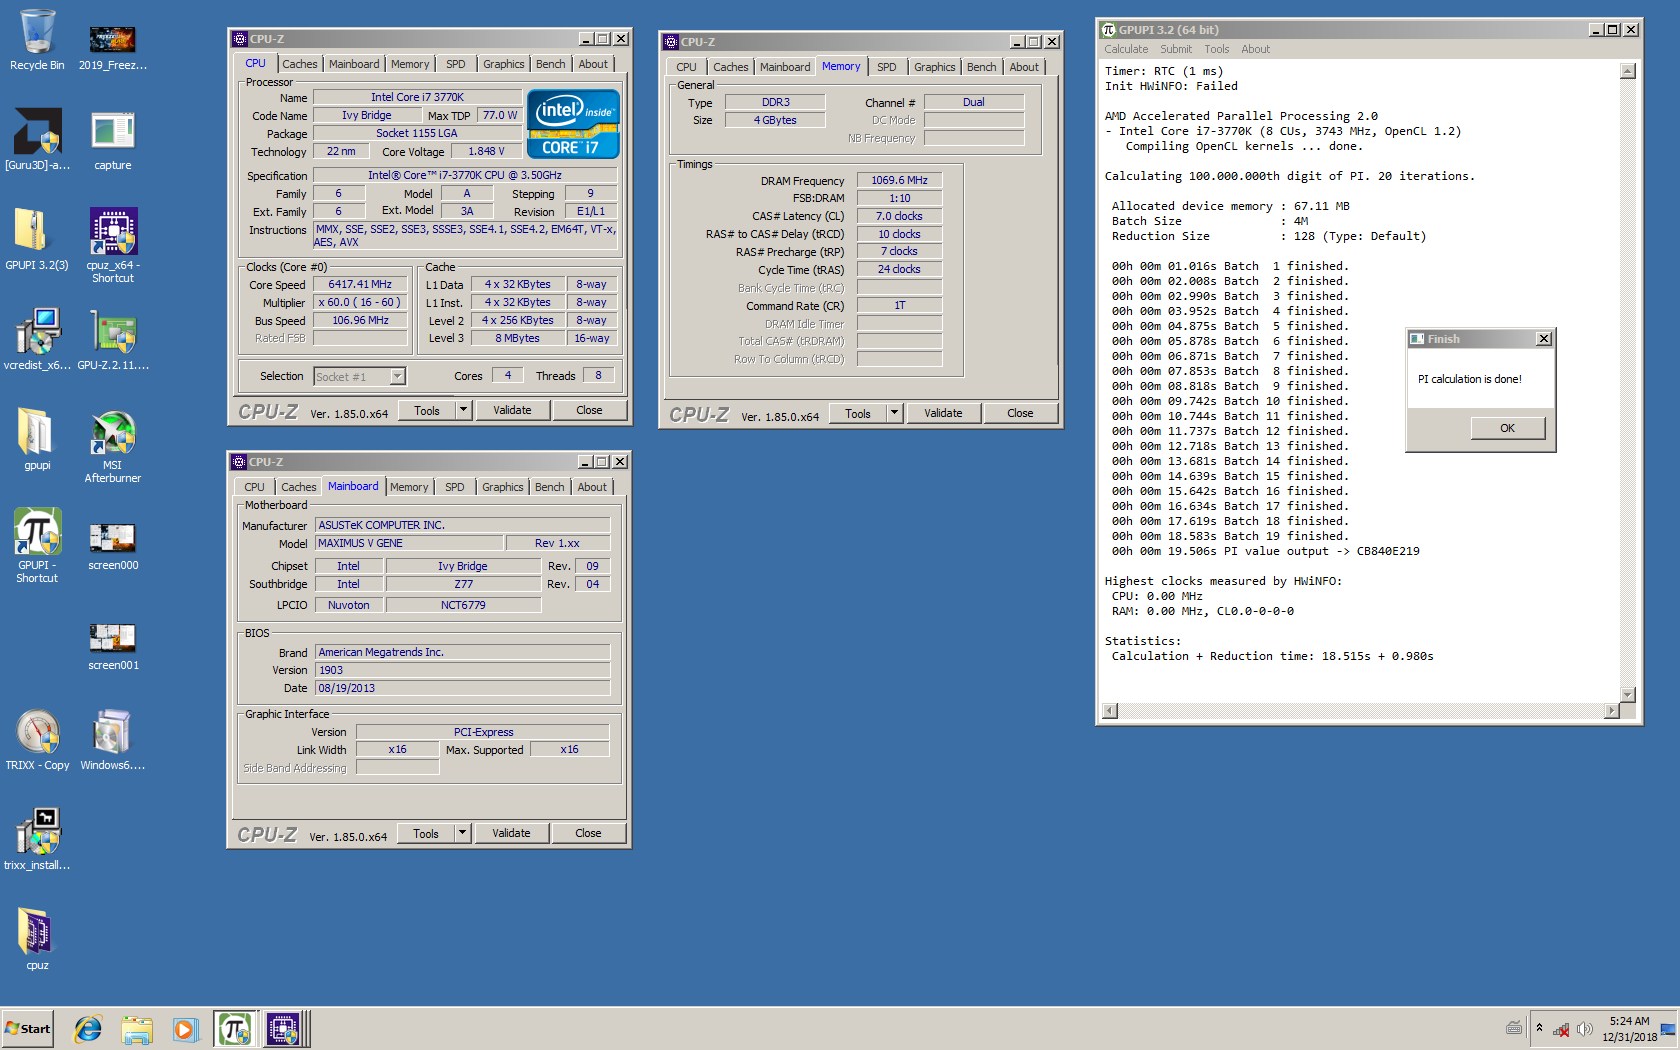Open Graphics tab in CPU-Z Memory window
This screenshot has height=1050, width=1680.
point(934,67)
